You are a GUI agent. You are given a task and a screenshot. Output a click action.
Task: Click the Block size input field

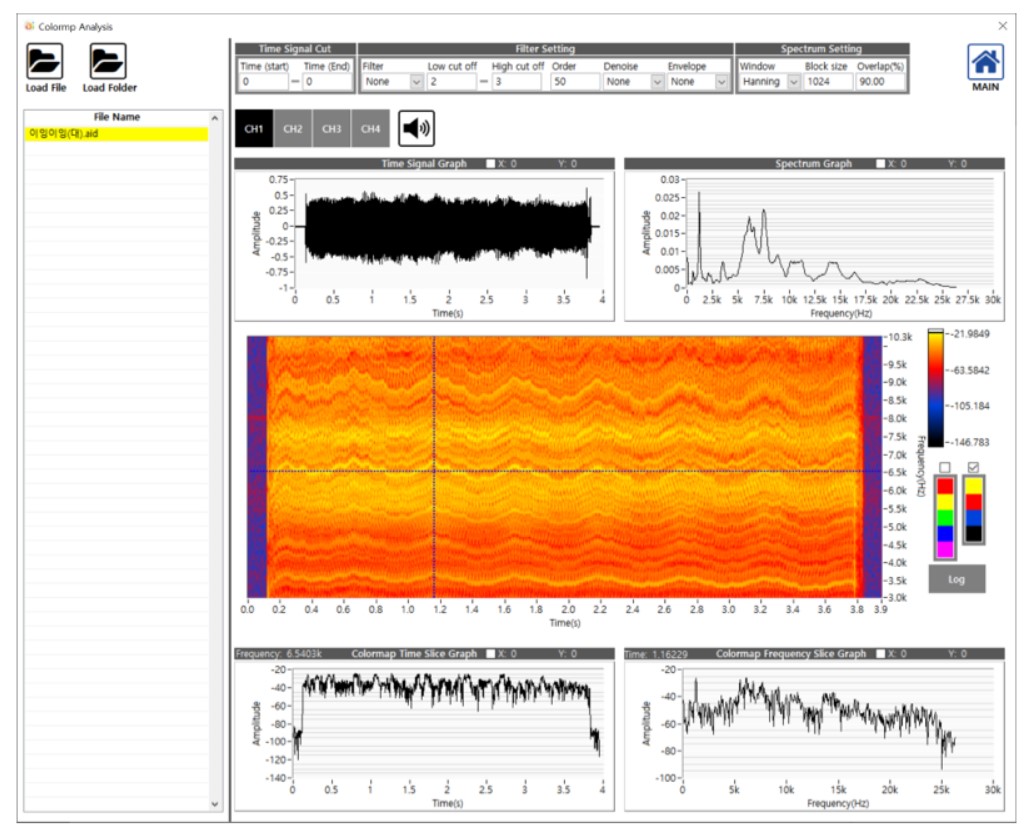click(827, 82)
